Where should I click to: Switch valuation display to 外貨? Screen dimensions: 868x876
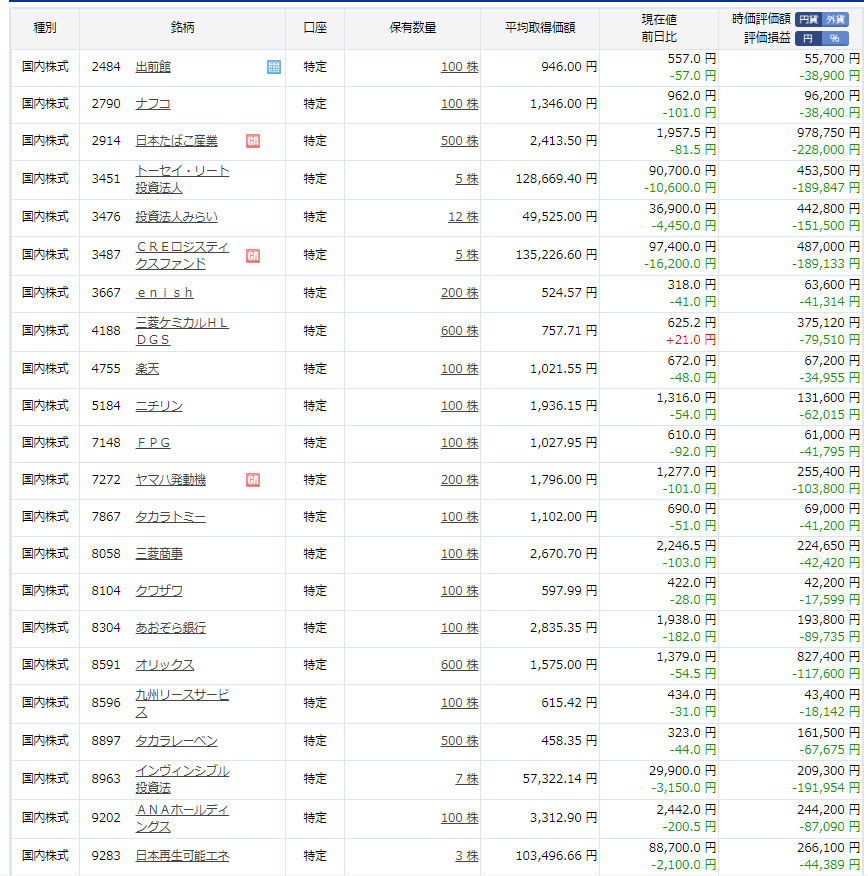(835, 20)
